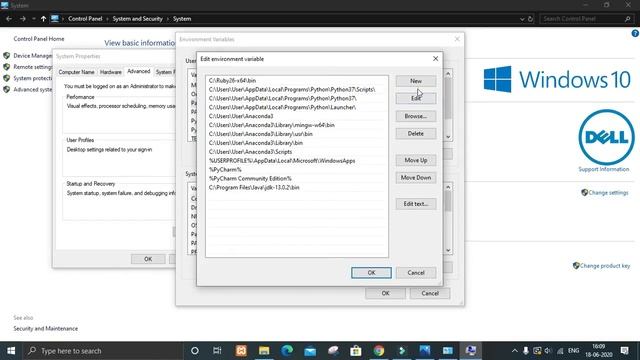Click the Change settings link
Image resolution: width=640 pixels, height=360 pixels.
608,193
